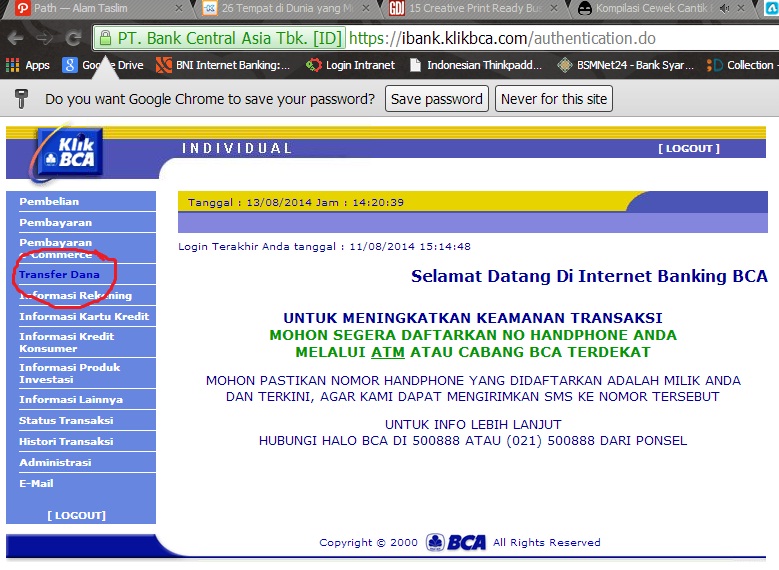Reload the page with the refresh icon

click(74, 38)
